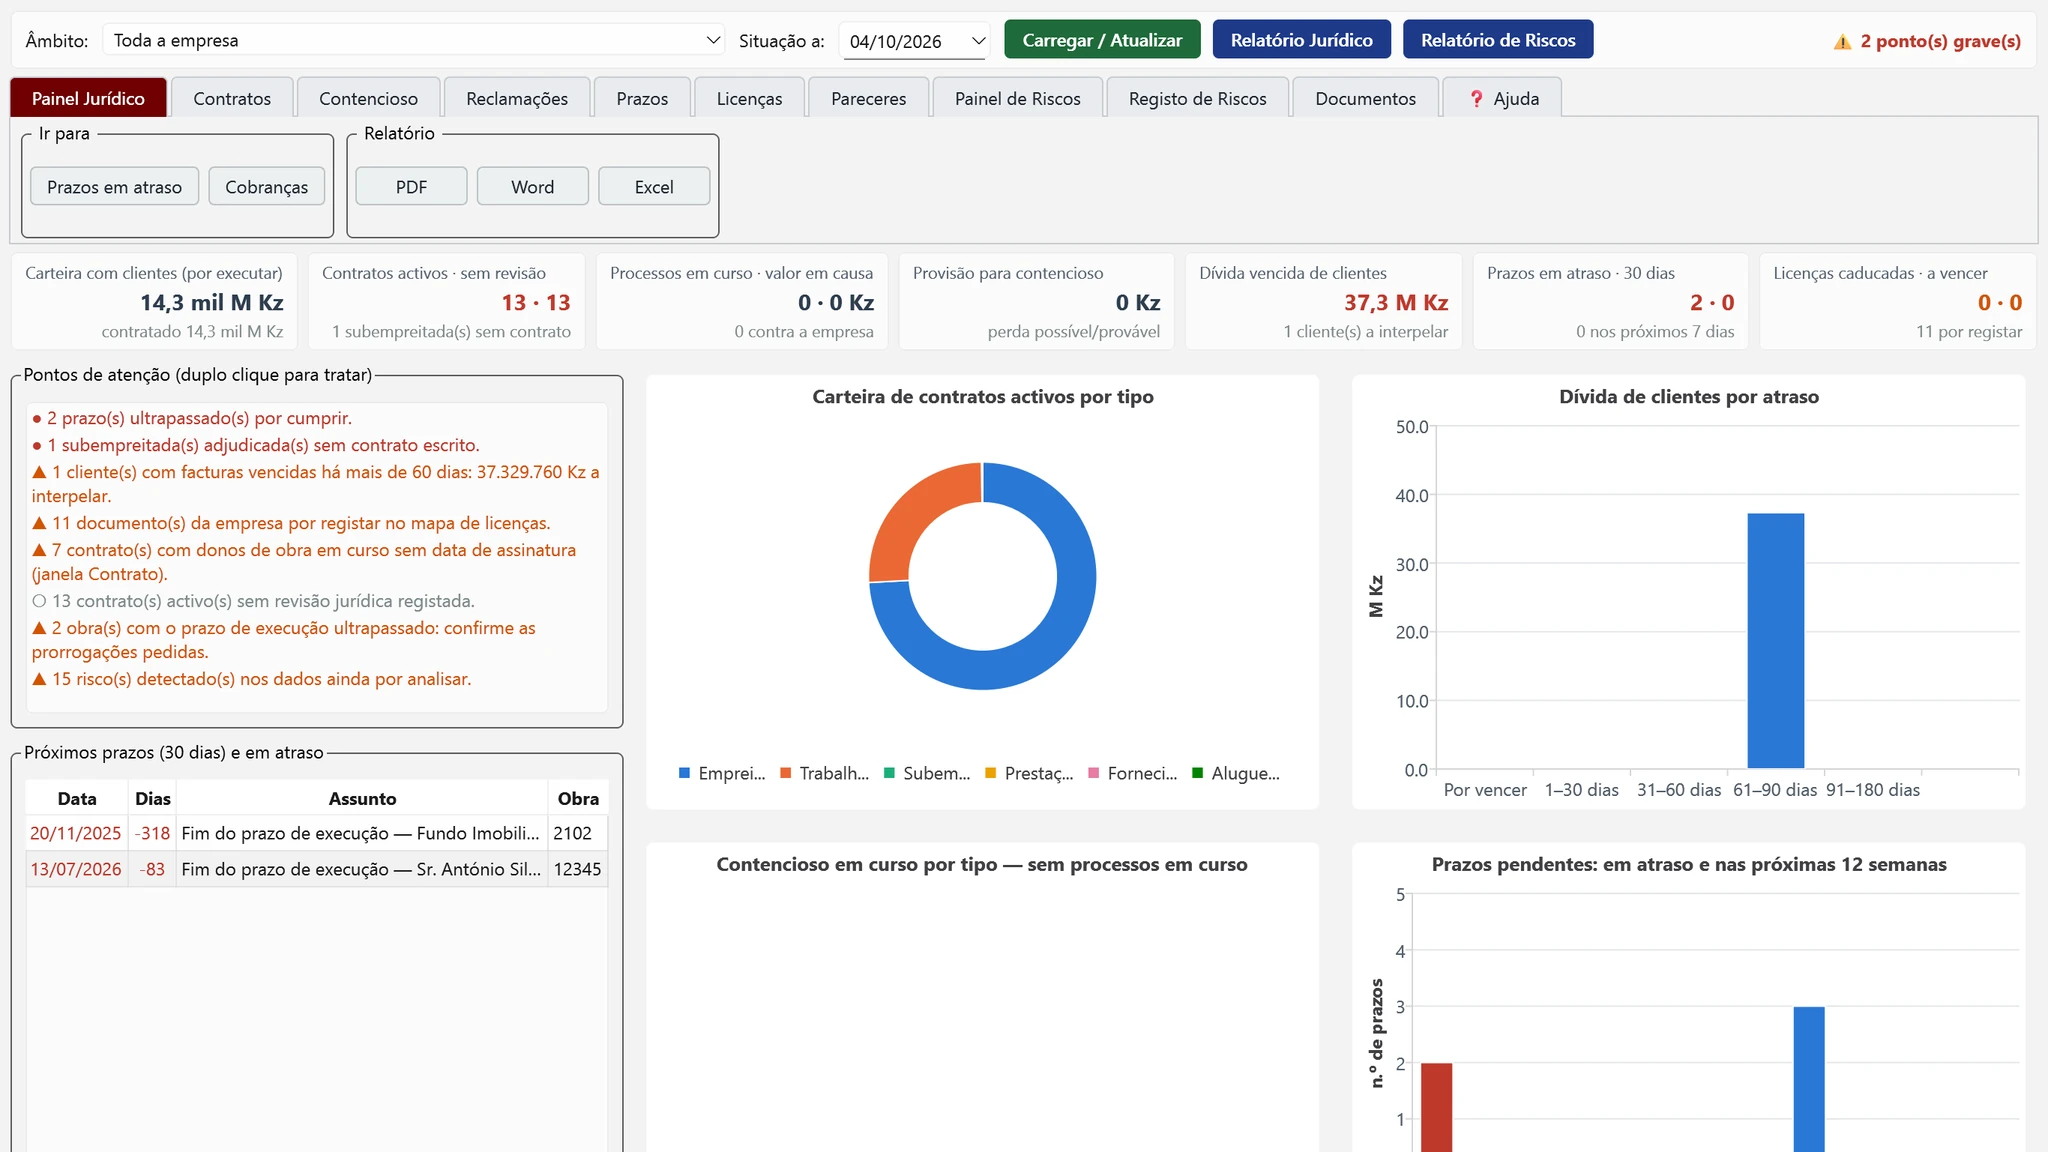Click the dark green Alugue... legend marker
The width and height of the screenshot is (2048, 1152).
click(x=1197, y=773)
